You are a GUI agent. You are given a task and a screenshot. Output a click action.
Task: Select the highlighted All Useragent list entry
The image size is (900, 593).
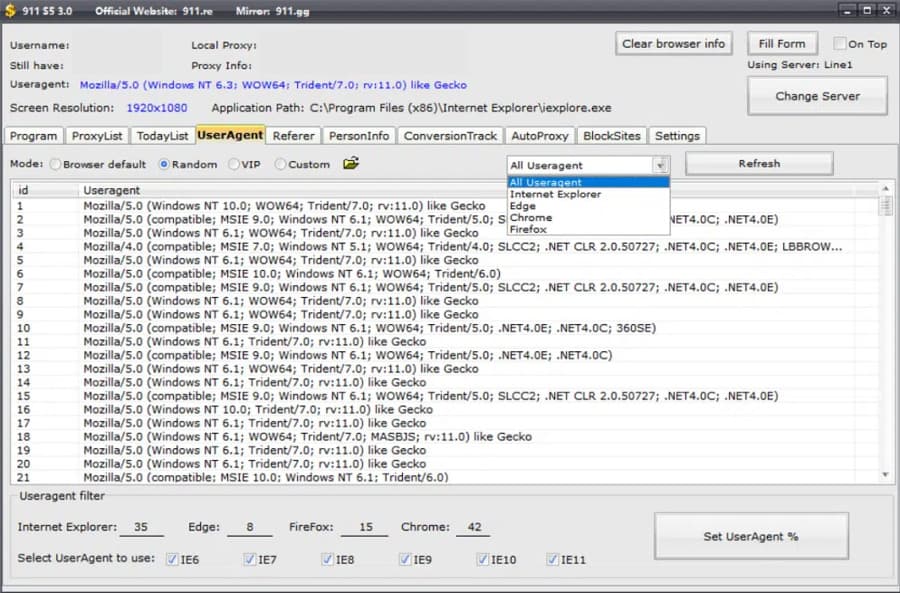[588, 182]
